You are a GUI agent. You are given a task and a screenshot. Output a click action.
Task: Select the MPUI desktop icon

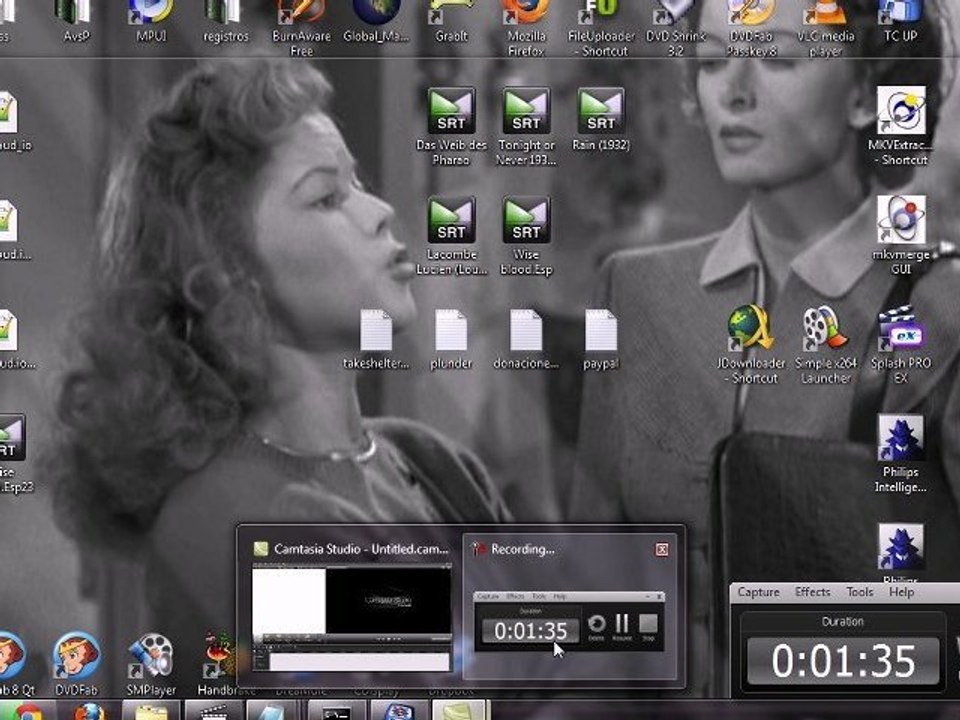point(151,20)
